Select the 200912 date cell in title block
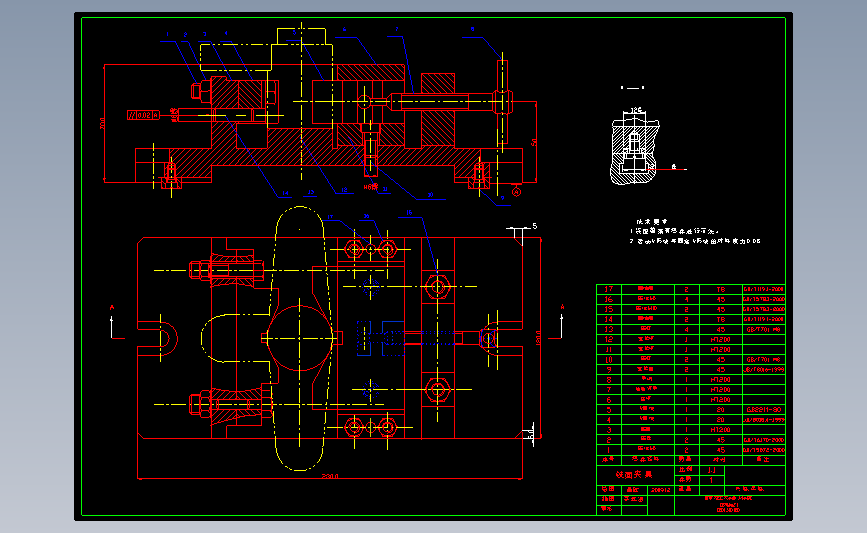Screen dimensions: 867x533 [661, 490]
